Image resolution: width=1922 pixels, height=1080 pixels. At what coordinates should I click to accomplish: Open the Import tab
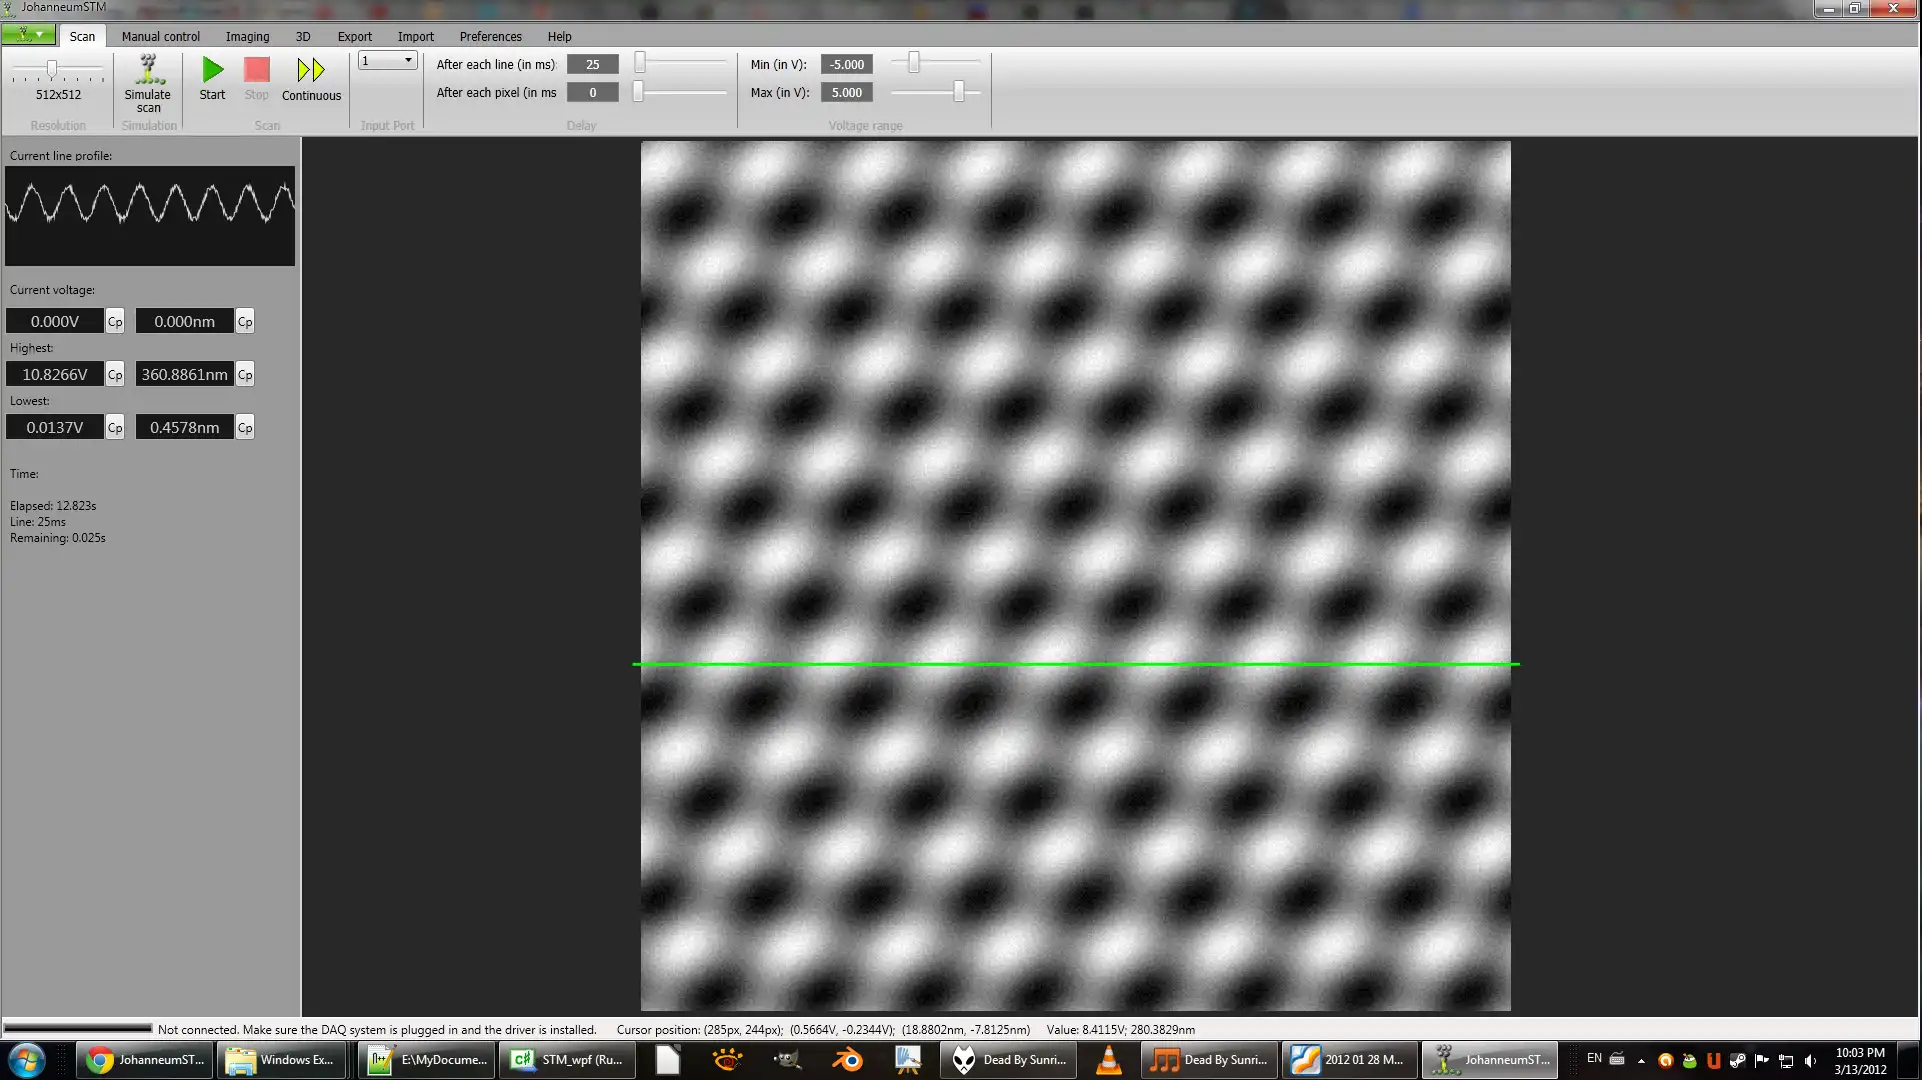pos(416,36)
